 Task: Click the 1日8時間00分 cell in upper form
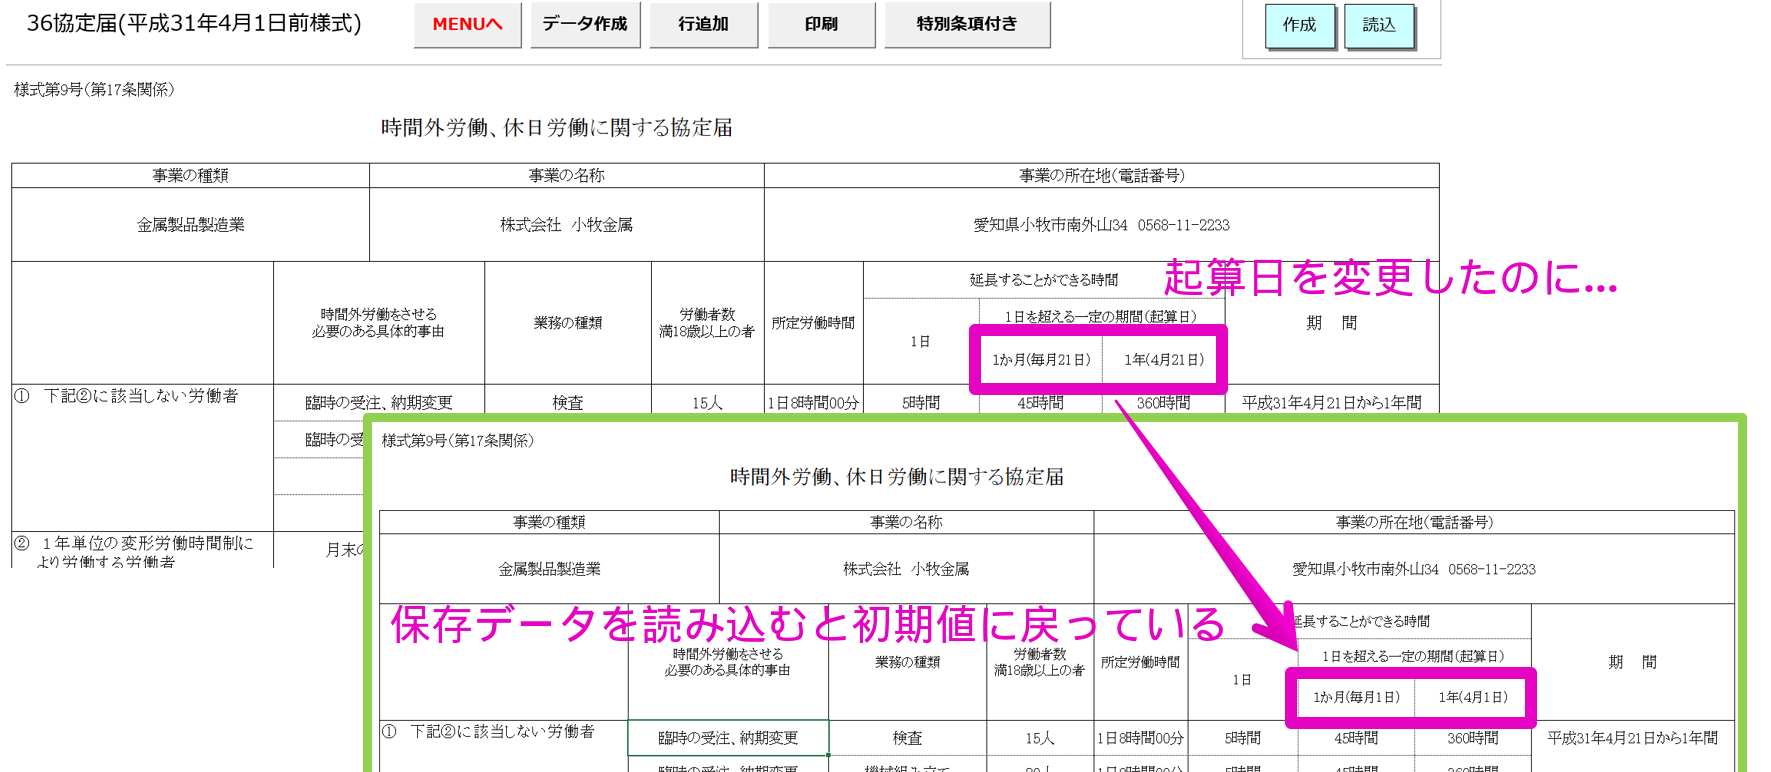coord(813,403)
